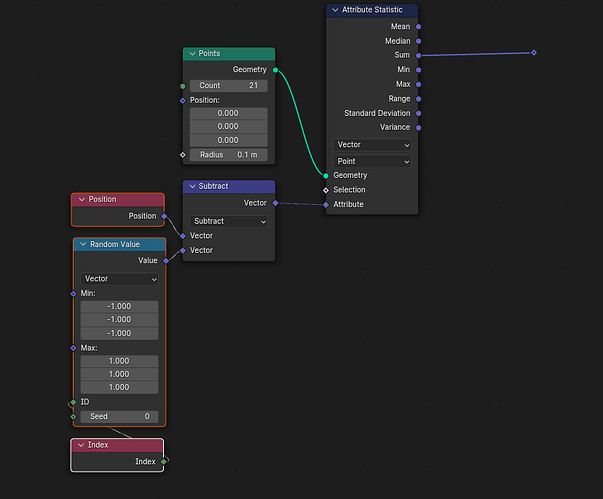Click the Subtract Vector output socket
This screenshot has height=499, width=603.
pos(275,203)
